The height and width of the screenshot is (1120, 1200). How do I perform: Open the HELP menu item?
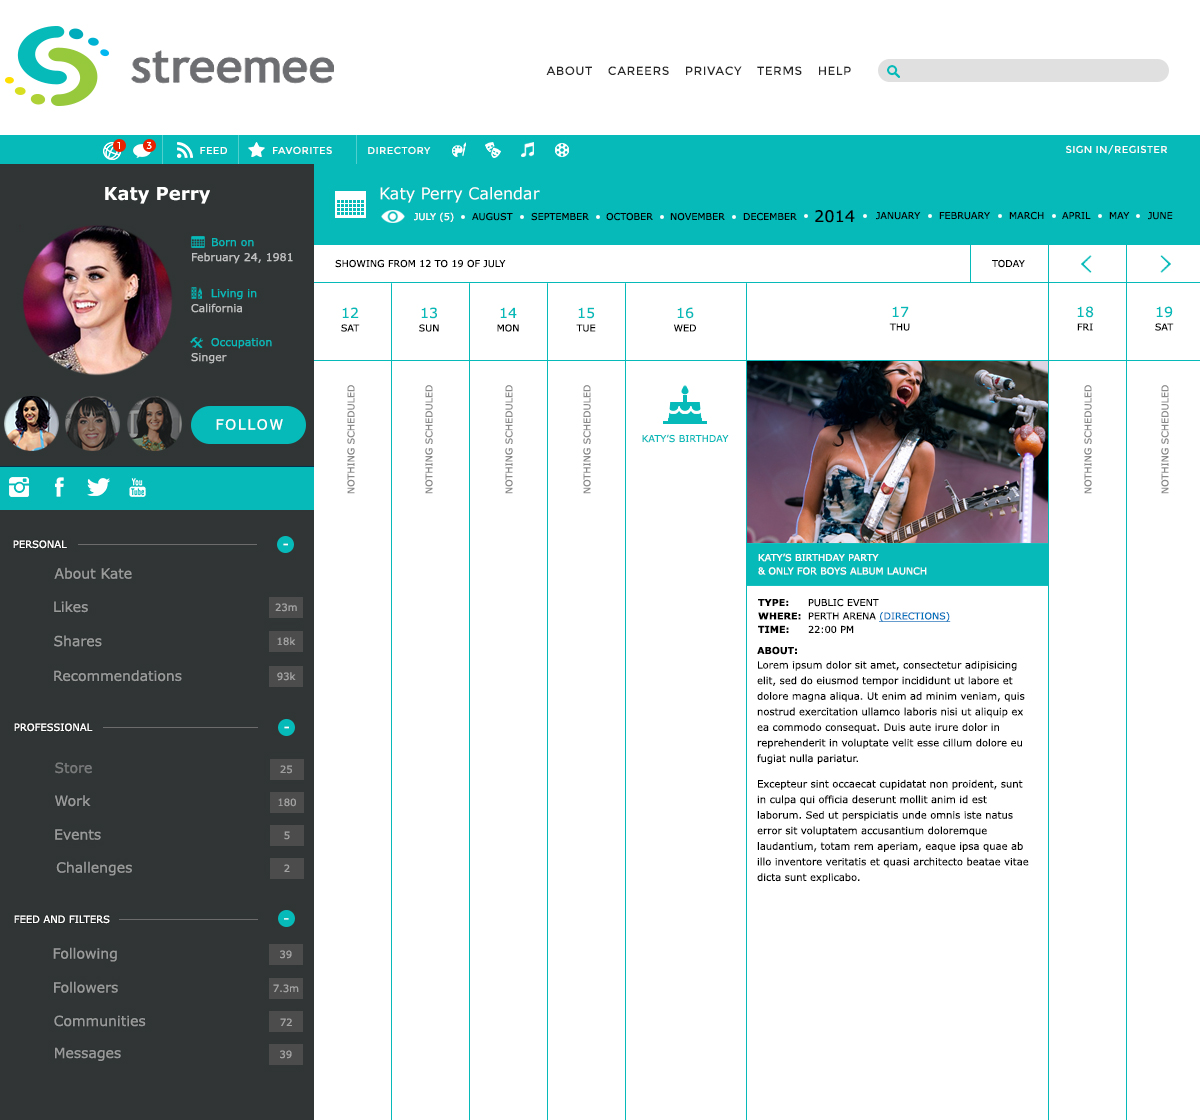834,71
